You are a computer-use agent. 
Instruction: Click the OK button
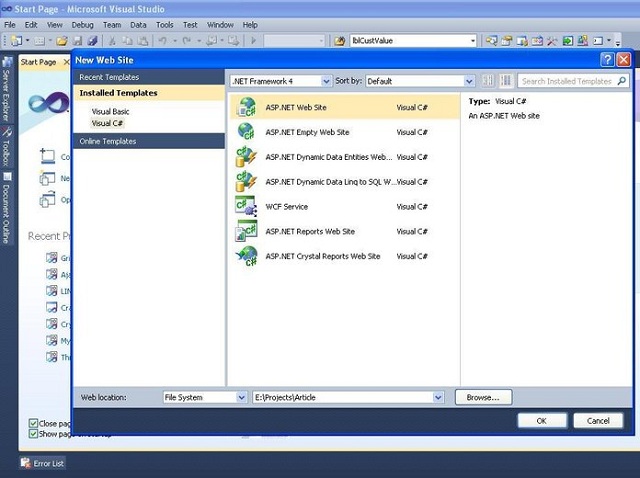point(542,420)
